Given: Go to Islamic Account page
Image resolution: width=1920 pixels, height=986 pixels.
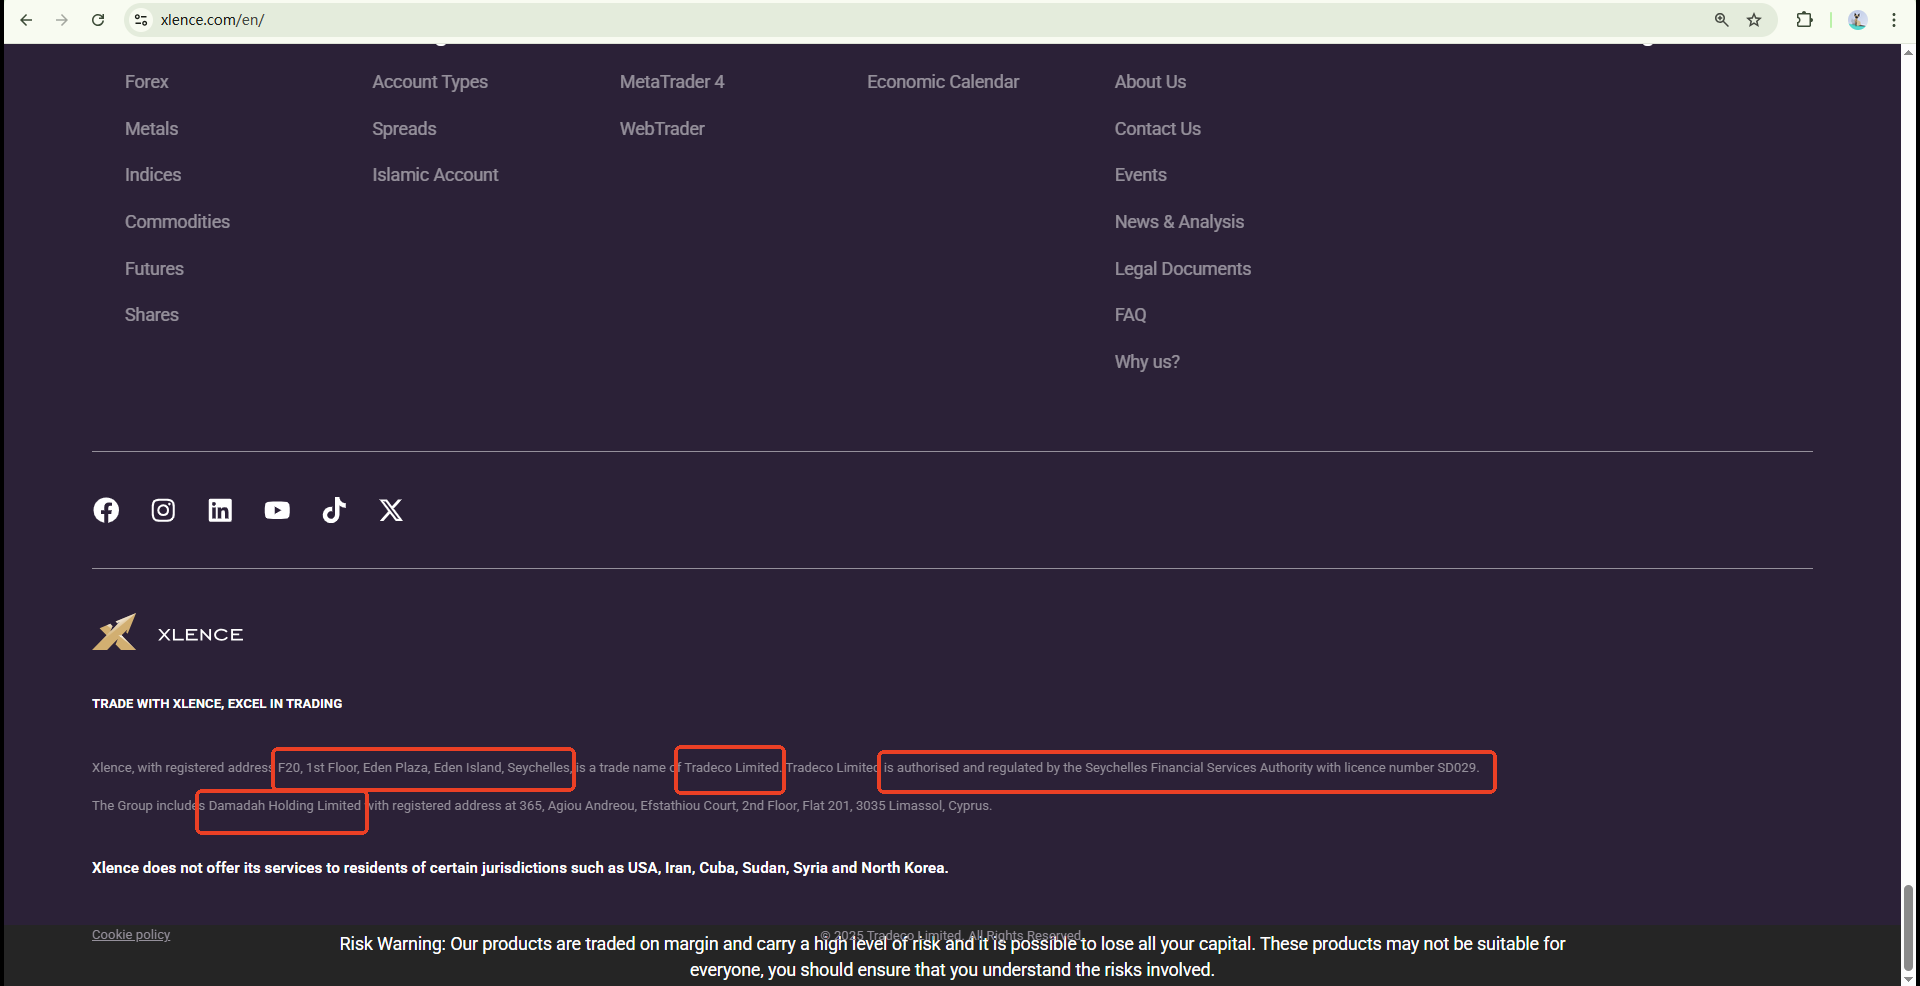Looking at the screenshot, I should coord(435,175).
